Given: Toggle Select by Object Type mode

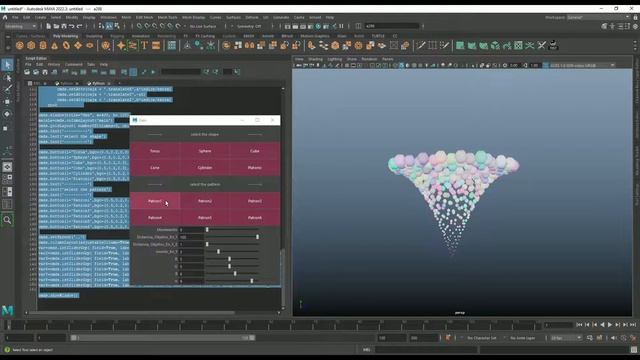Looking at the screenshot, I should pyautogui.click(x=109, y=26).
